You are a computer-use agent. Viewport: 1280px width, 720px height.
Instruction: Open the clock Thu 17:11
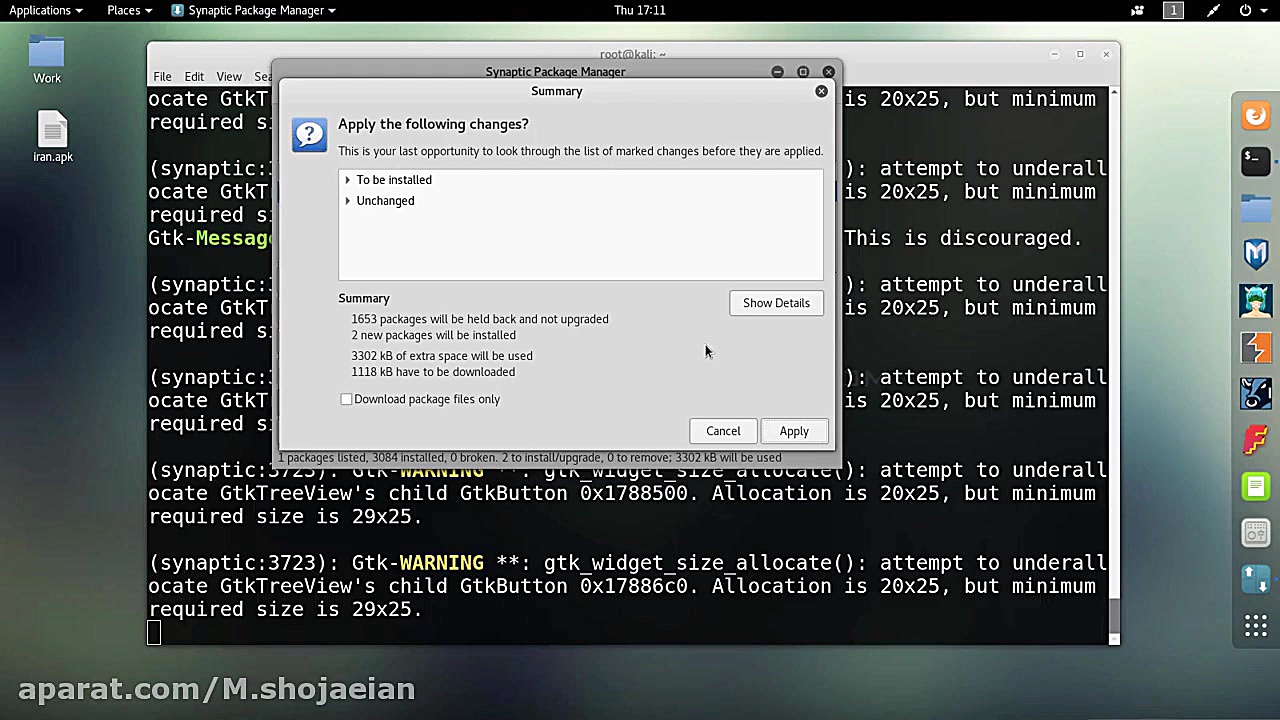[640, 10]
